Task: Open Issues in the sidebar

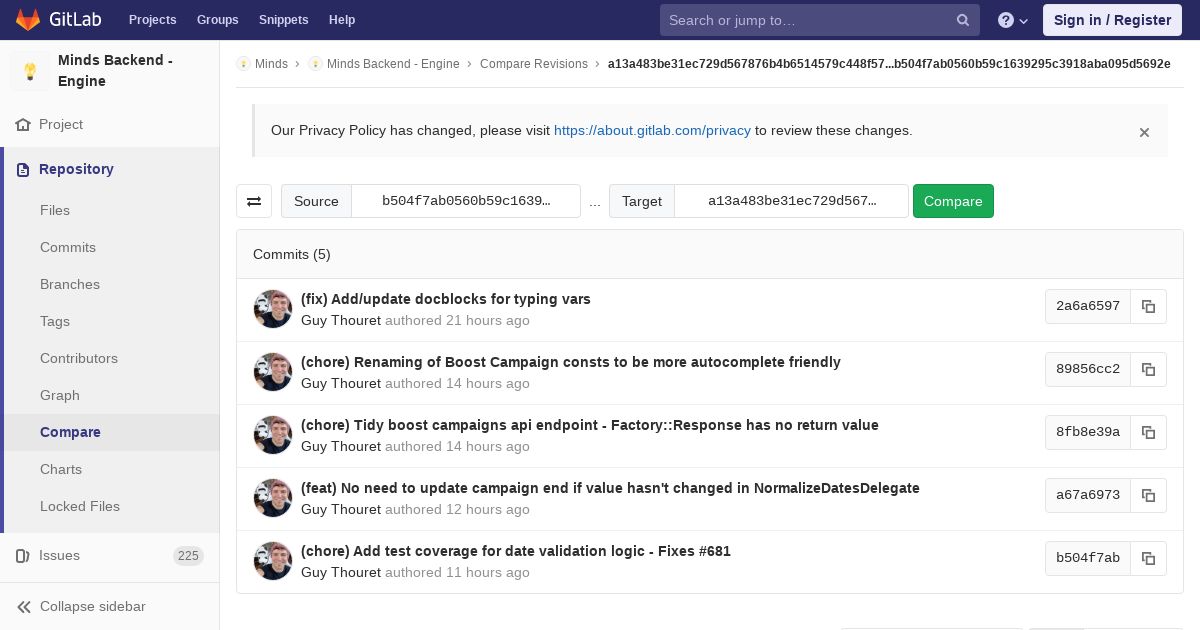Action: [x=59, y=555]
